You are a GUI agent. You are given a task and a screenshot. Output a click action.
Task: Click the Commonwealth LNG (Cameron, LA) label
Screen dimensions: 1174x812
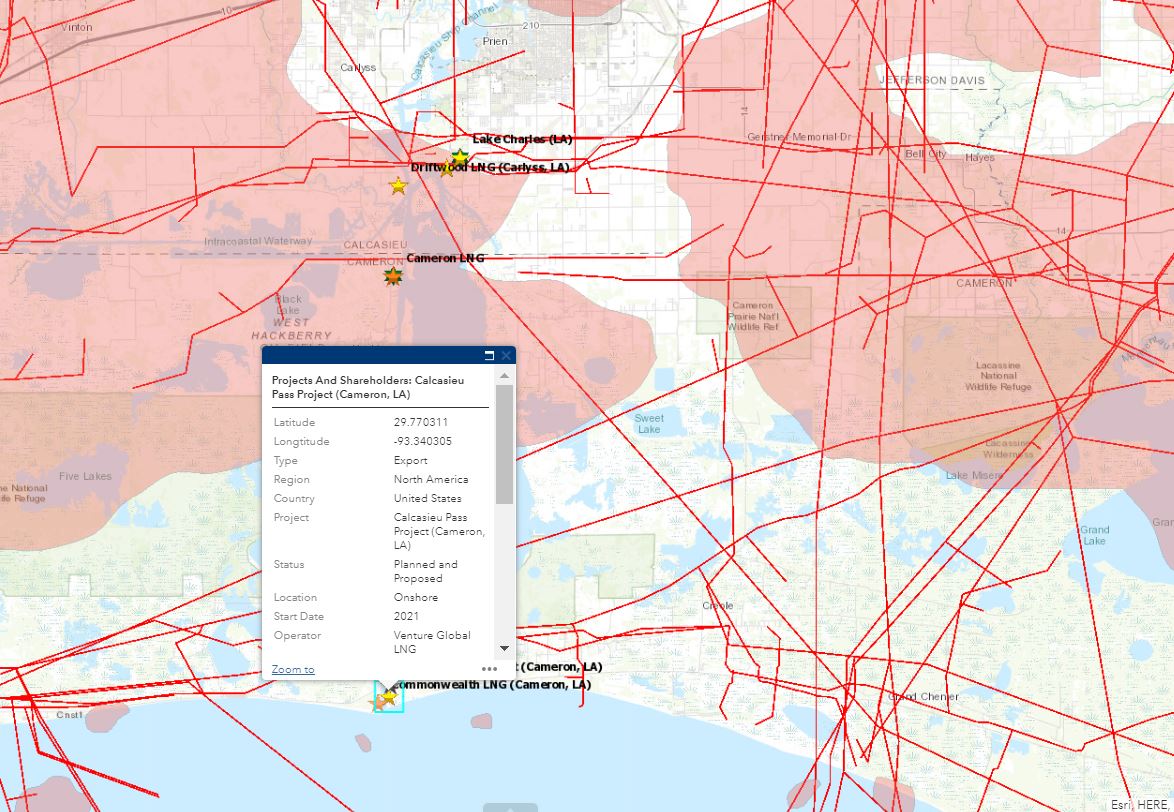(x=493, y=685)
